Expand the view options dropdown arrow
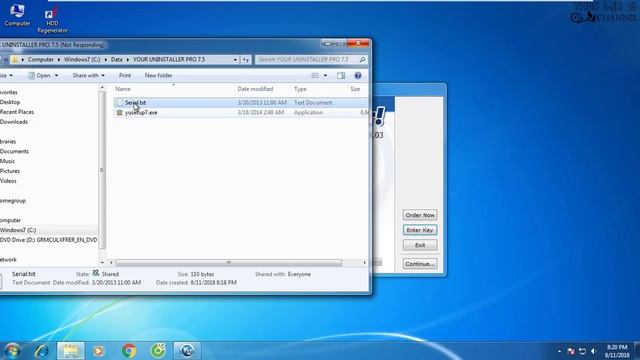640x360 pixels. tap(325, 76)
